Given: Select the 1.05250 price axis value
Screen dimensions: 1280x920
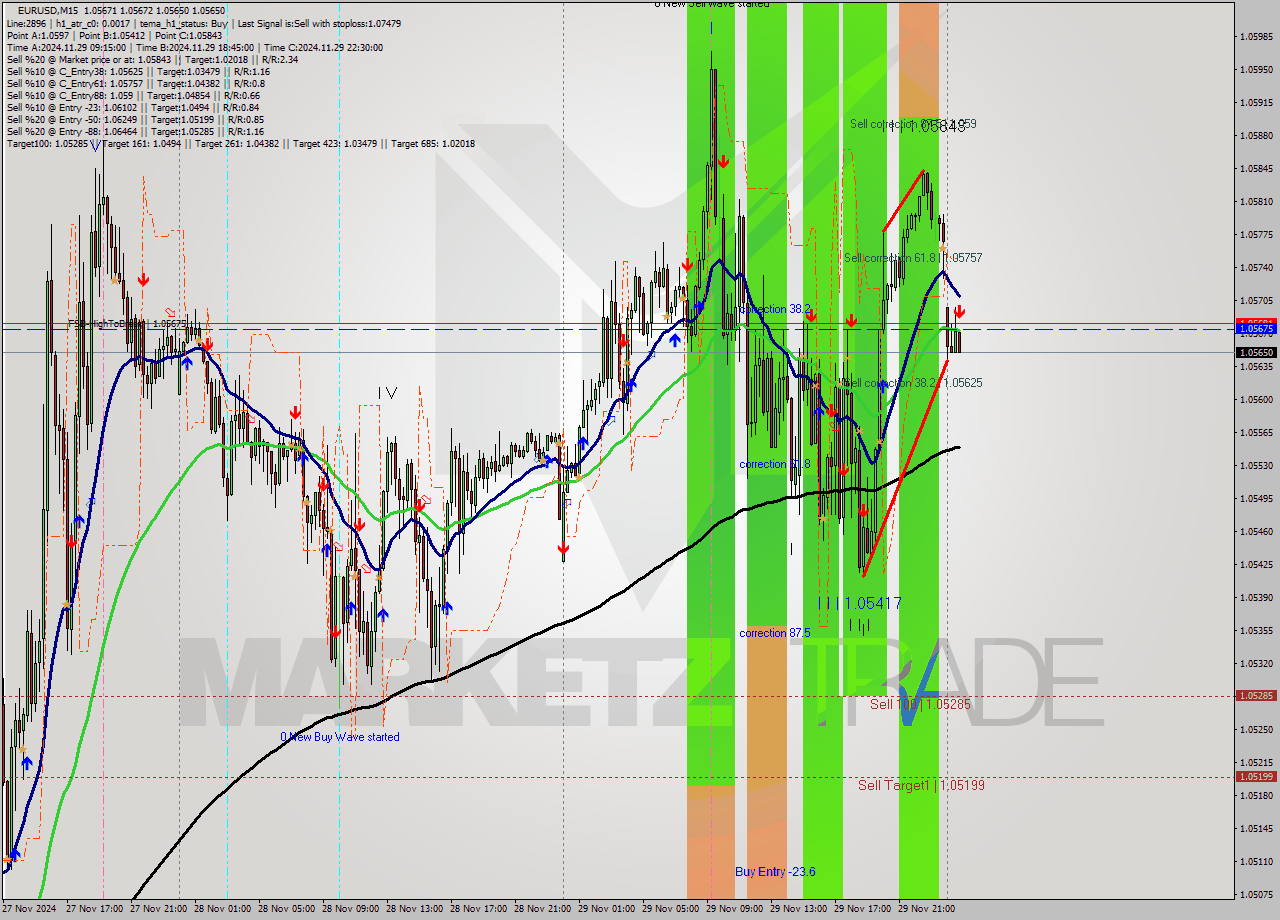Looking at the screenshot, I should tap(1255, 730).
